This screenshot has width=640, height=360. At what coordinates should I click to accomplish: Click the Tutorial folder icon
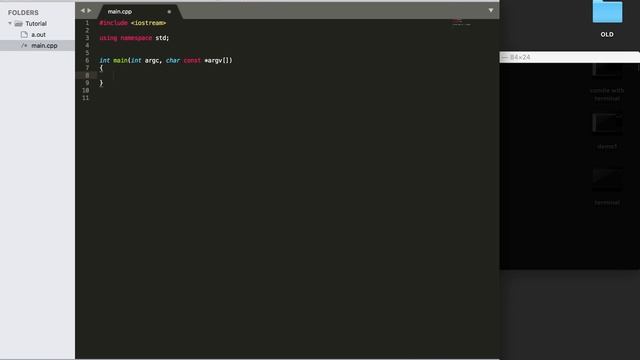(x=18, y=24)
